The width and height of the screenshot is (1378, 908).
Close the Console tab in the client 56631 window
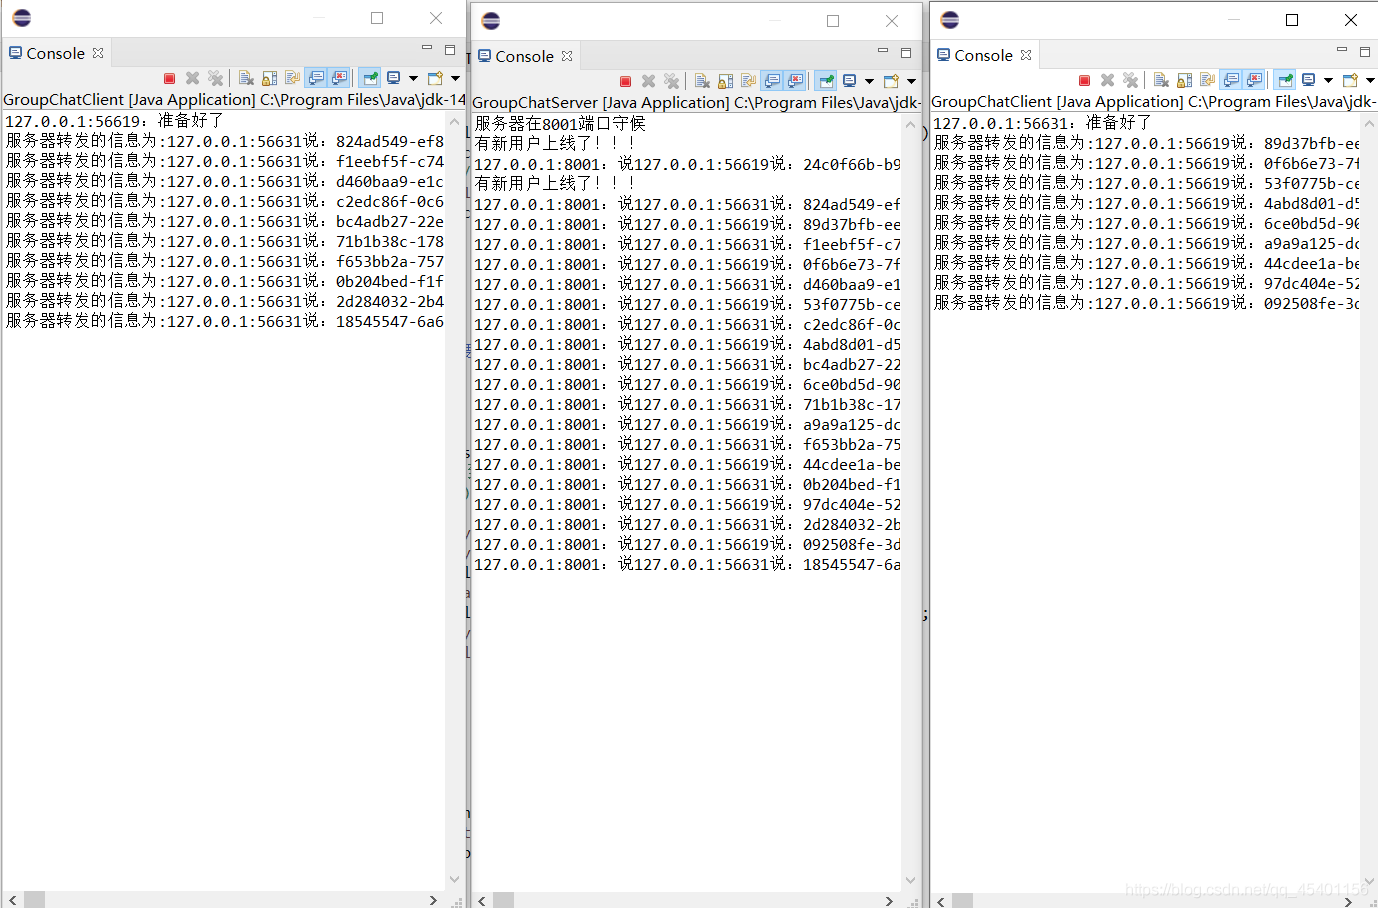[x=1026, y=55]
